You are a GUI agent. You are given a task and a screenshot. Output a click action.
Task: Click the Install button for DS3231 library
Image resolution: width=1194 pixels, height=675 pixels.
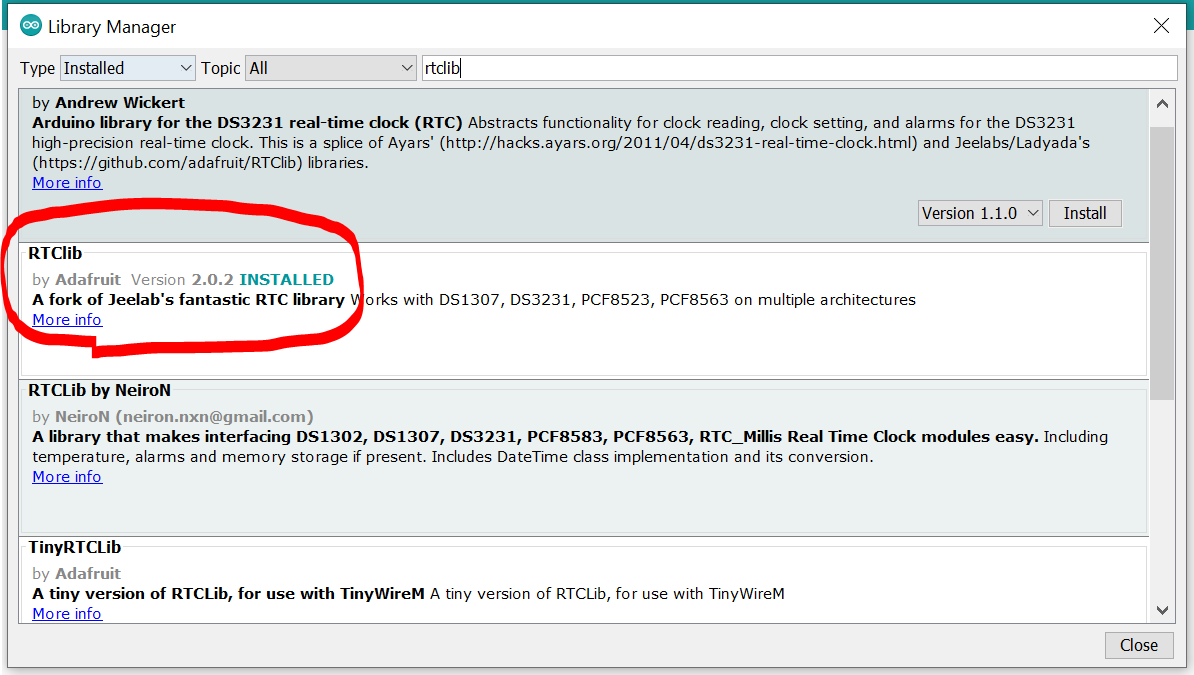coord(1085,213)
